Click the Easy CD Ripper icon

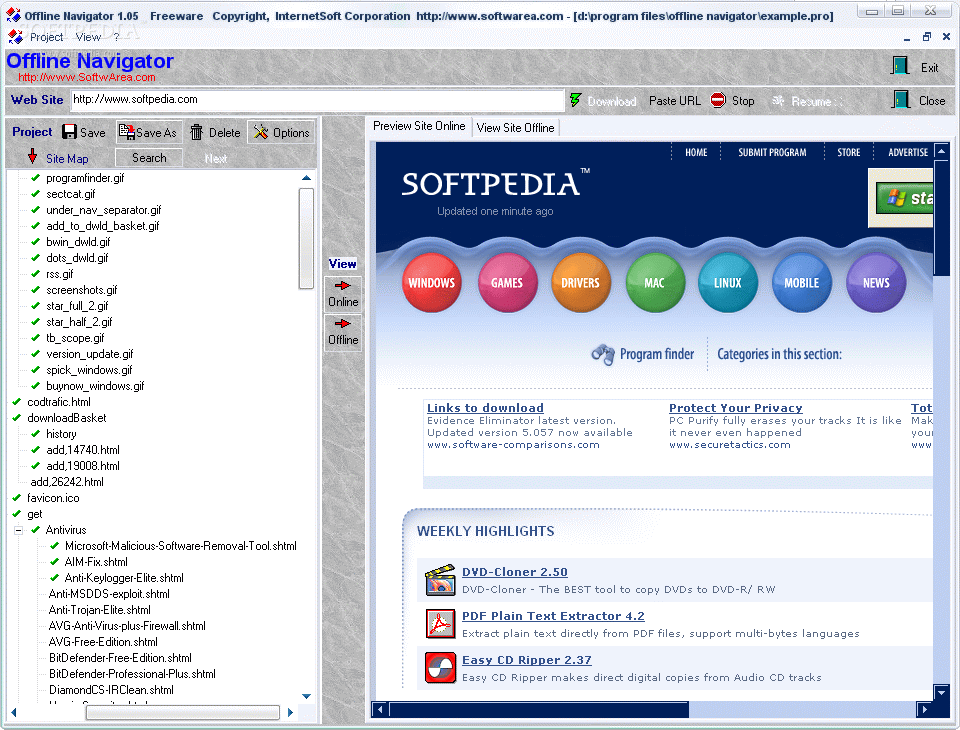[x=440, y=668]
